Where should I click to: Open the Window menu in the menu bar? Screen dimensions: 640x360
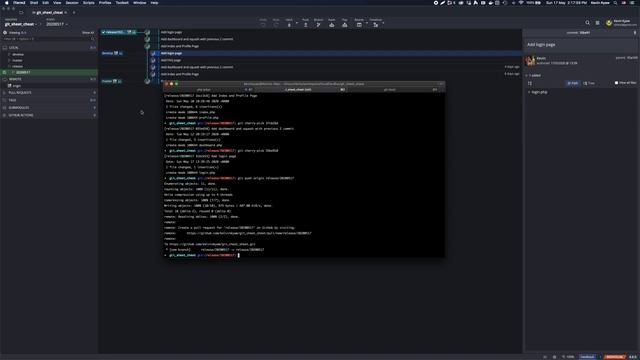140,2
